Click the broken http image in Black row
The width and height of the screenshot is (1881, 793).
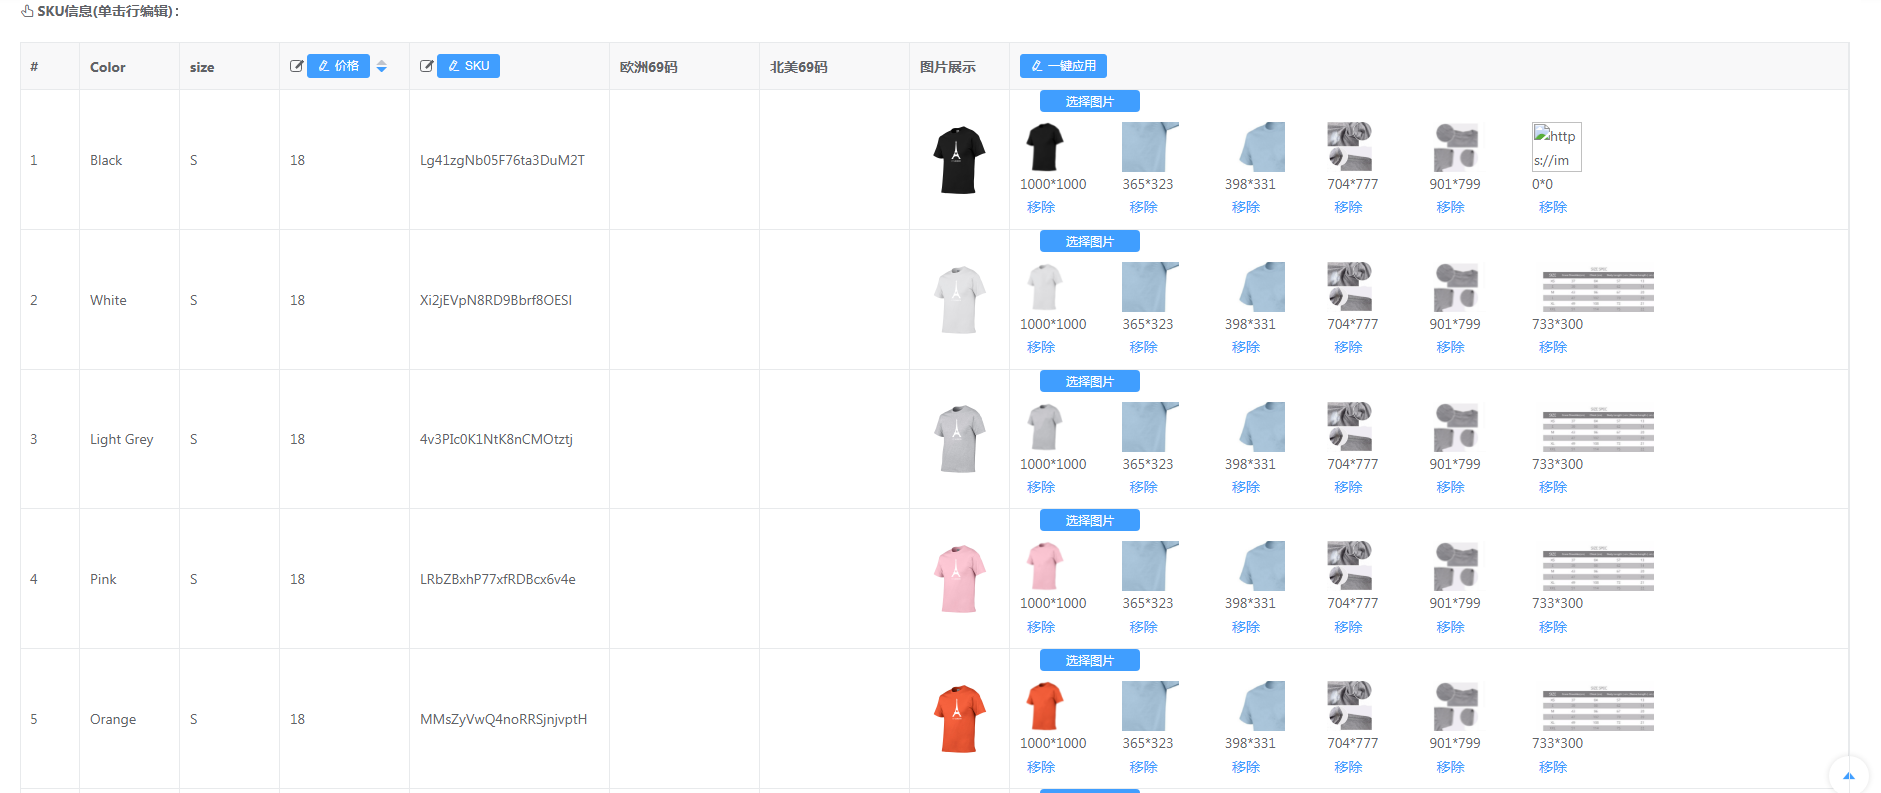pos(1555,147)
